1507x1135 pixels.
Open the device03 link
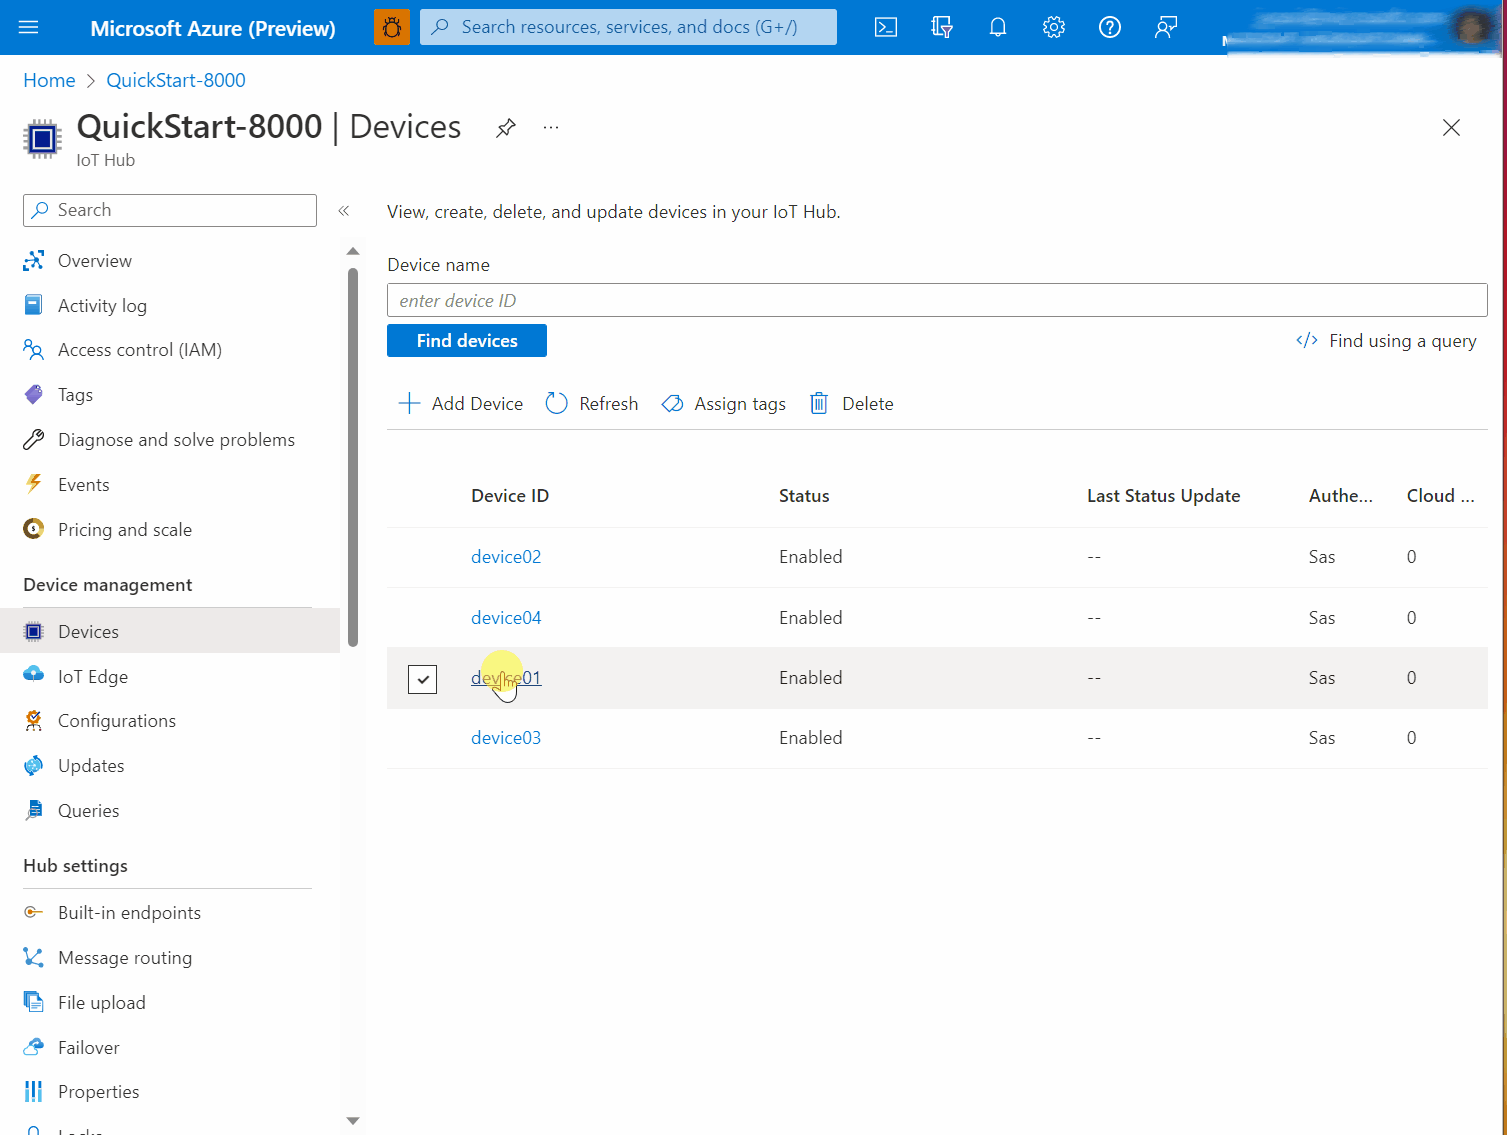click(506, 738)
